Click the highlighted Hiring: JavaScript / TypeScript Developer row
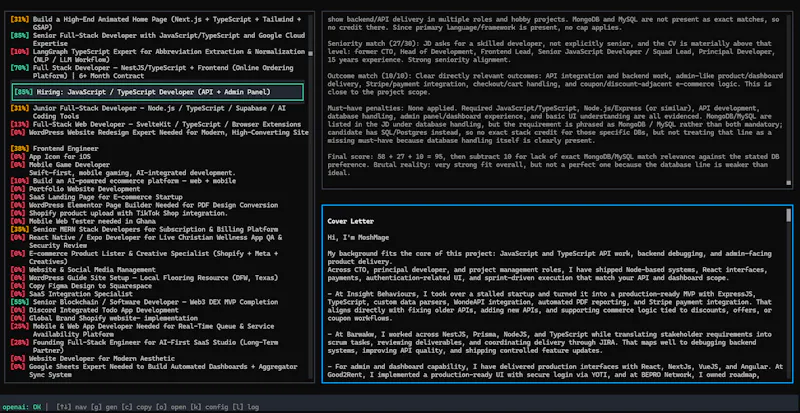 [158, 92]
